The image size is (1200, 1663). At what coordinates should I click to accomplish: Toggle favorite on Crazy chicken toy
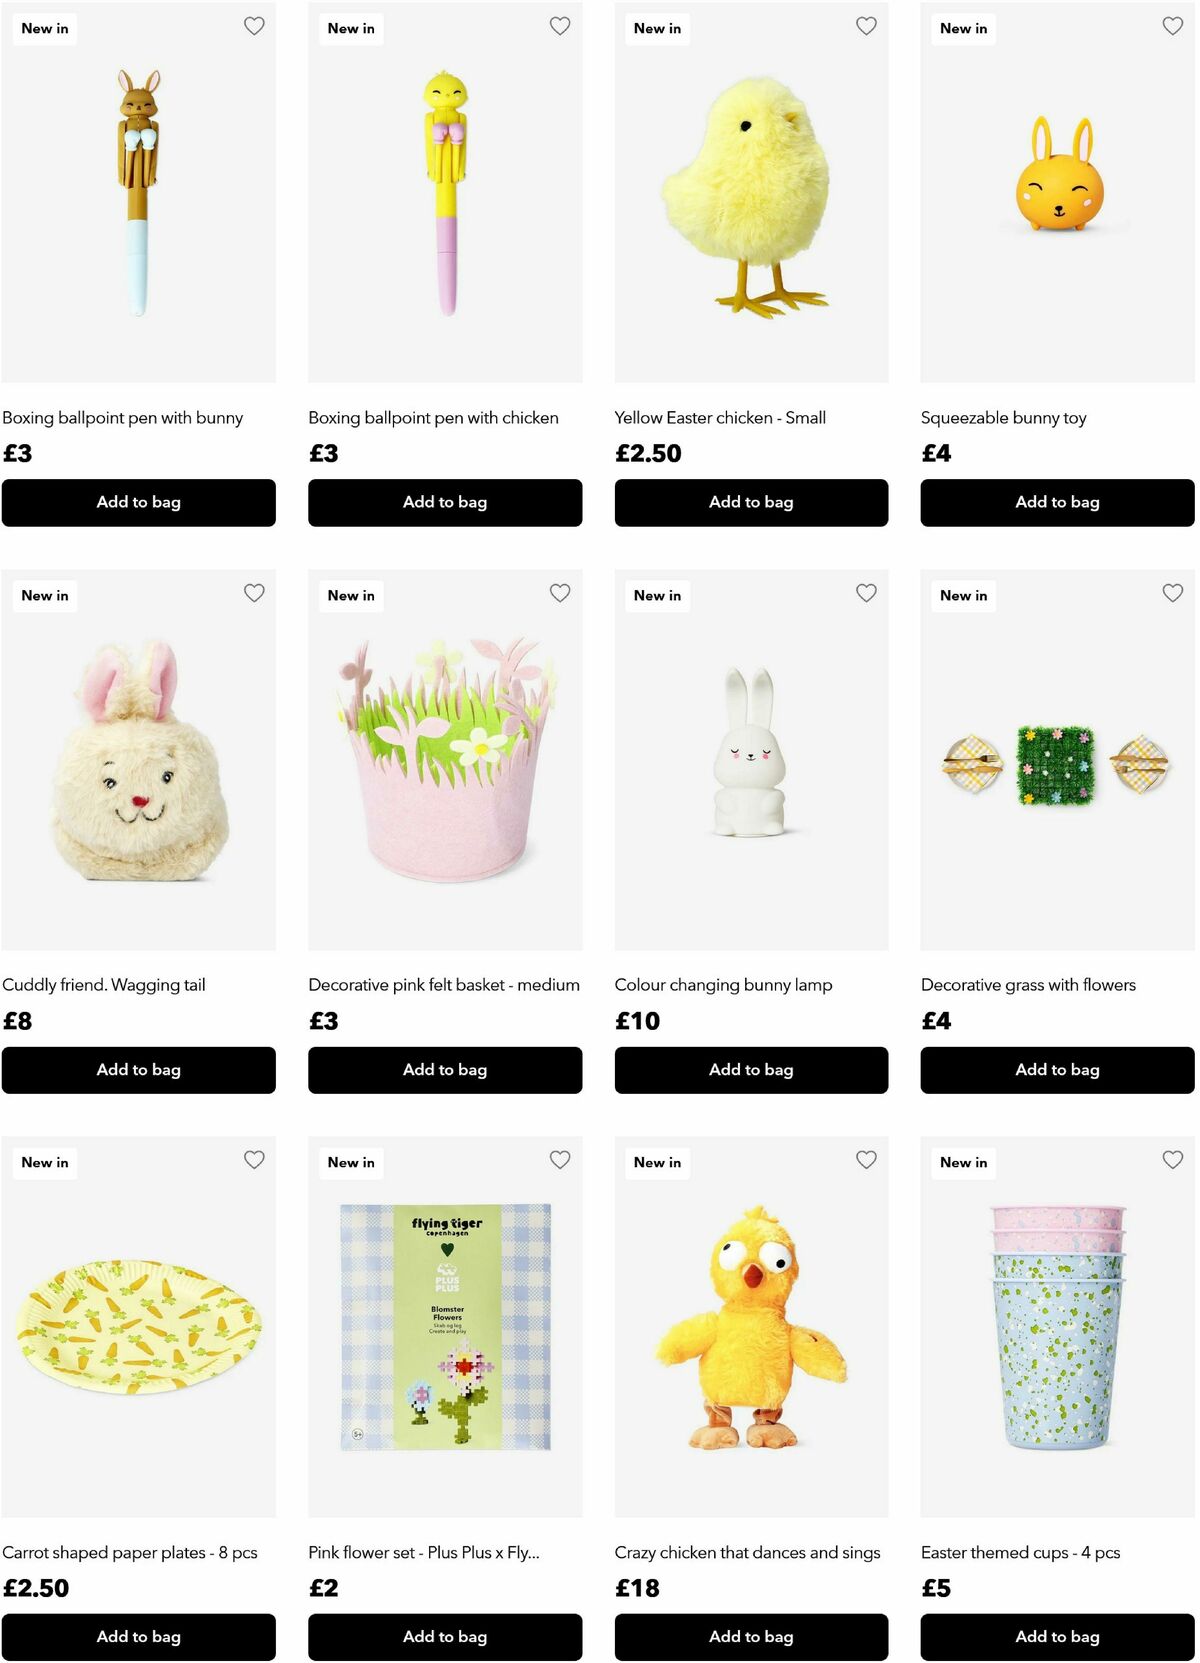point(866,1160)
